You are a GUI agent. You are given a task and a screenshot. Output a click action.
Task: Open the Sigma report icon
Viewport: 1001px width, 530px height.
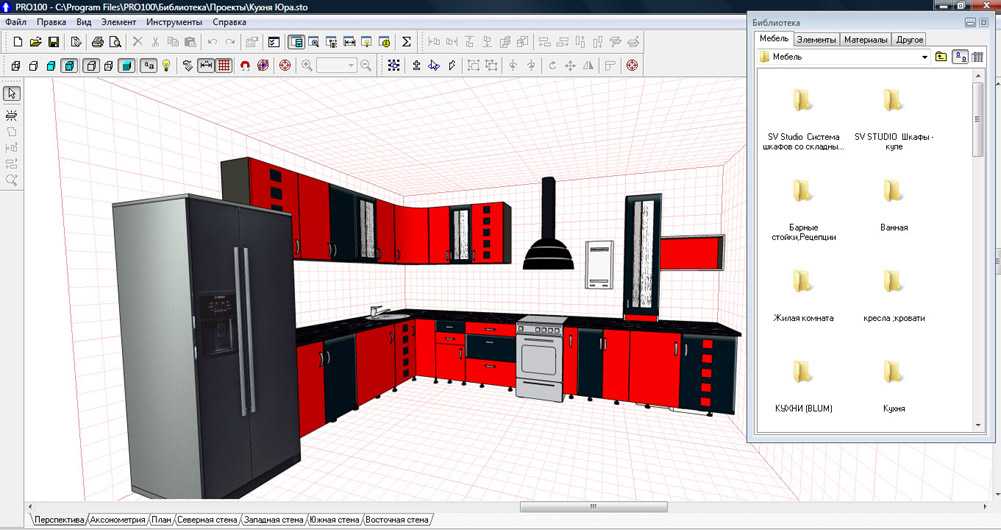point(406,42)
